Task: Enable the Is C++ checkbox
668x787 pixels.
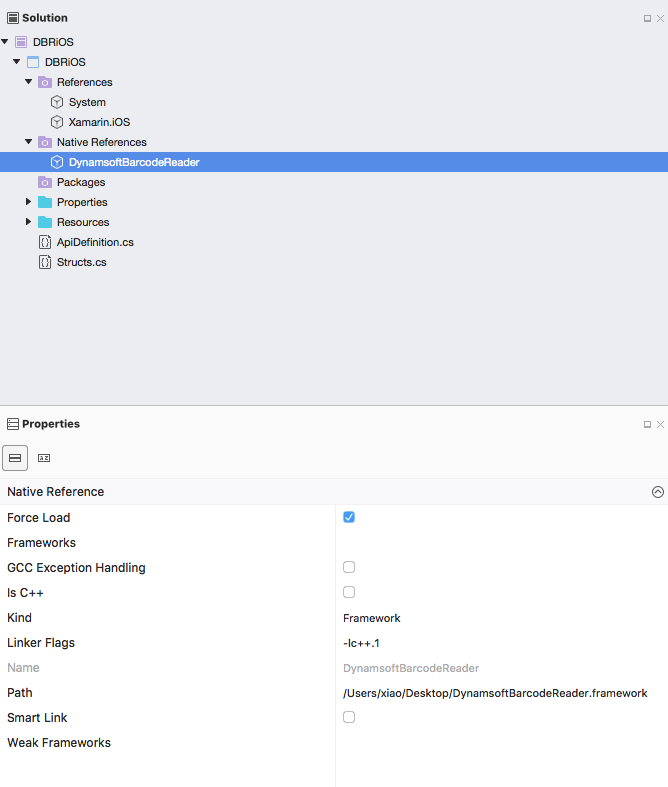Action: click(x=349, y=592)
